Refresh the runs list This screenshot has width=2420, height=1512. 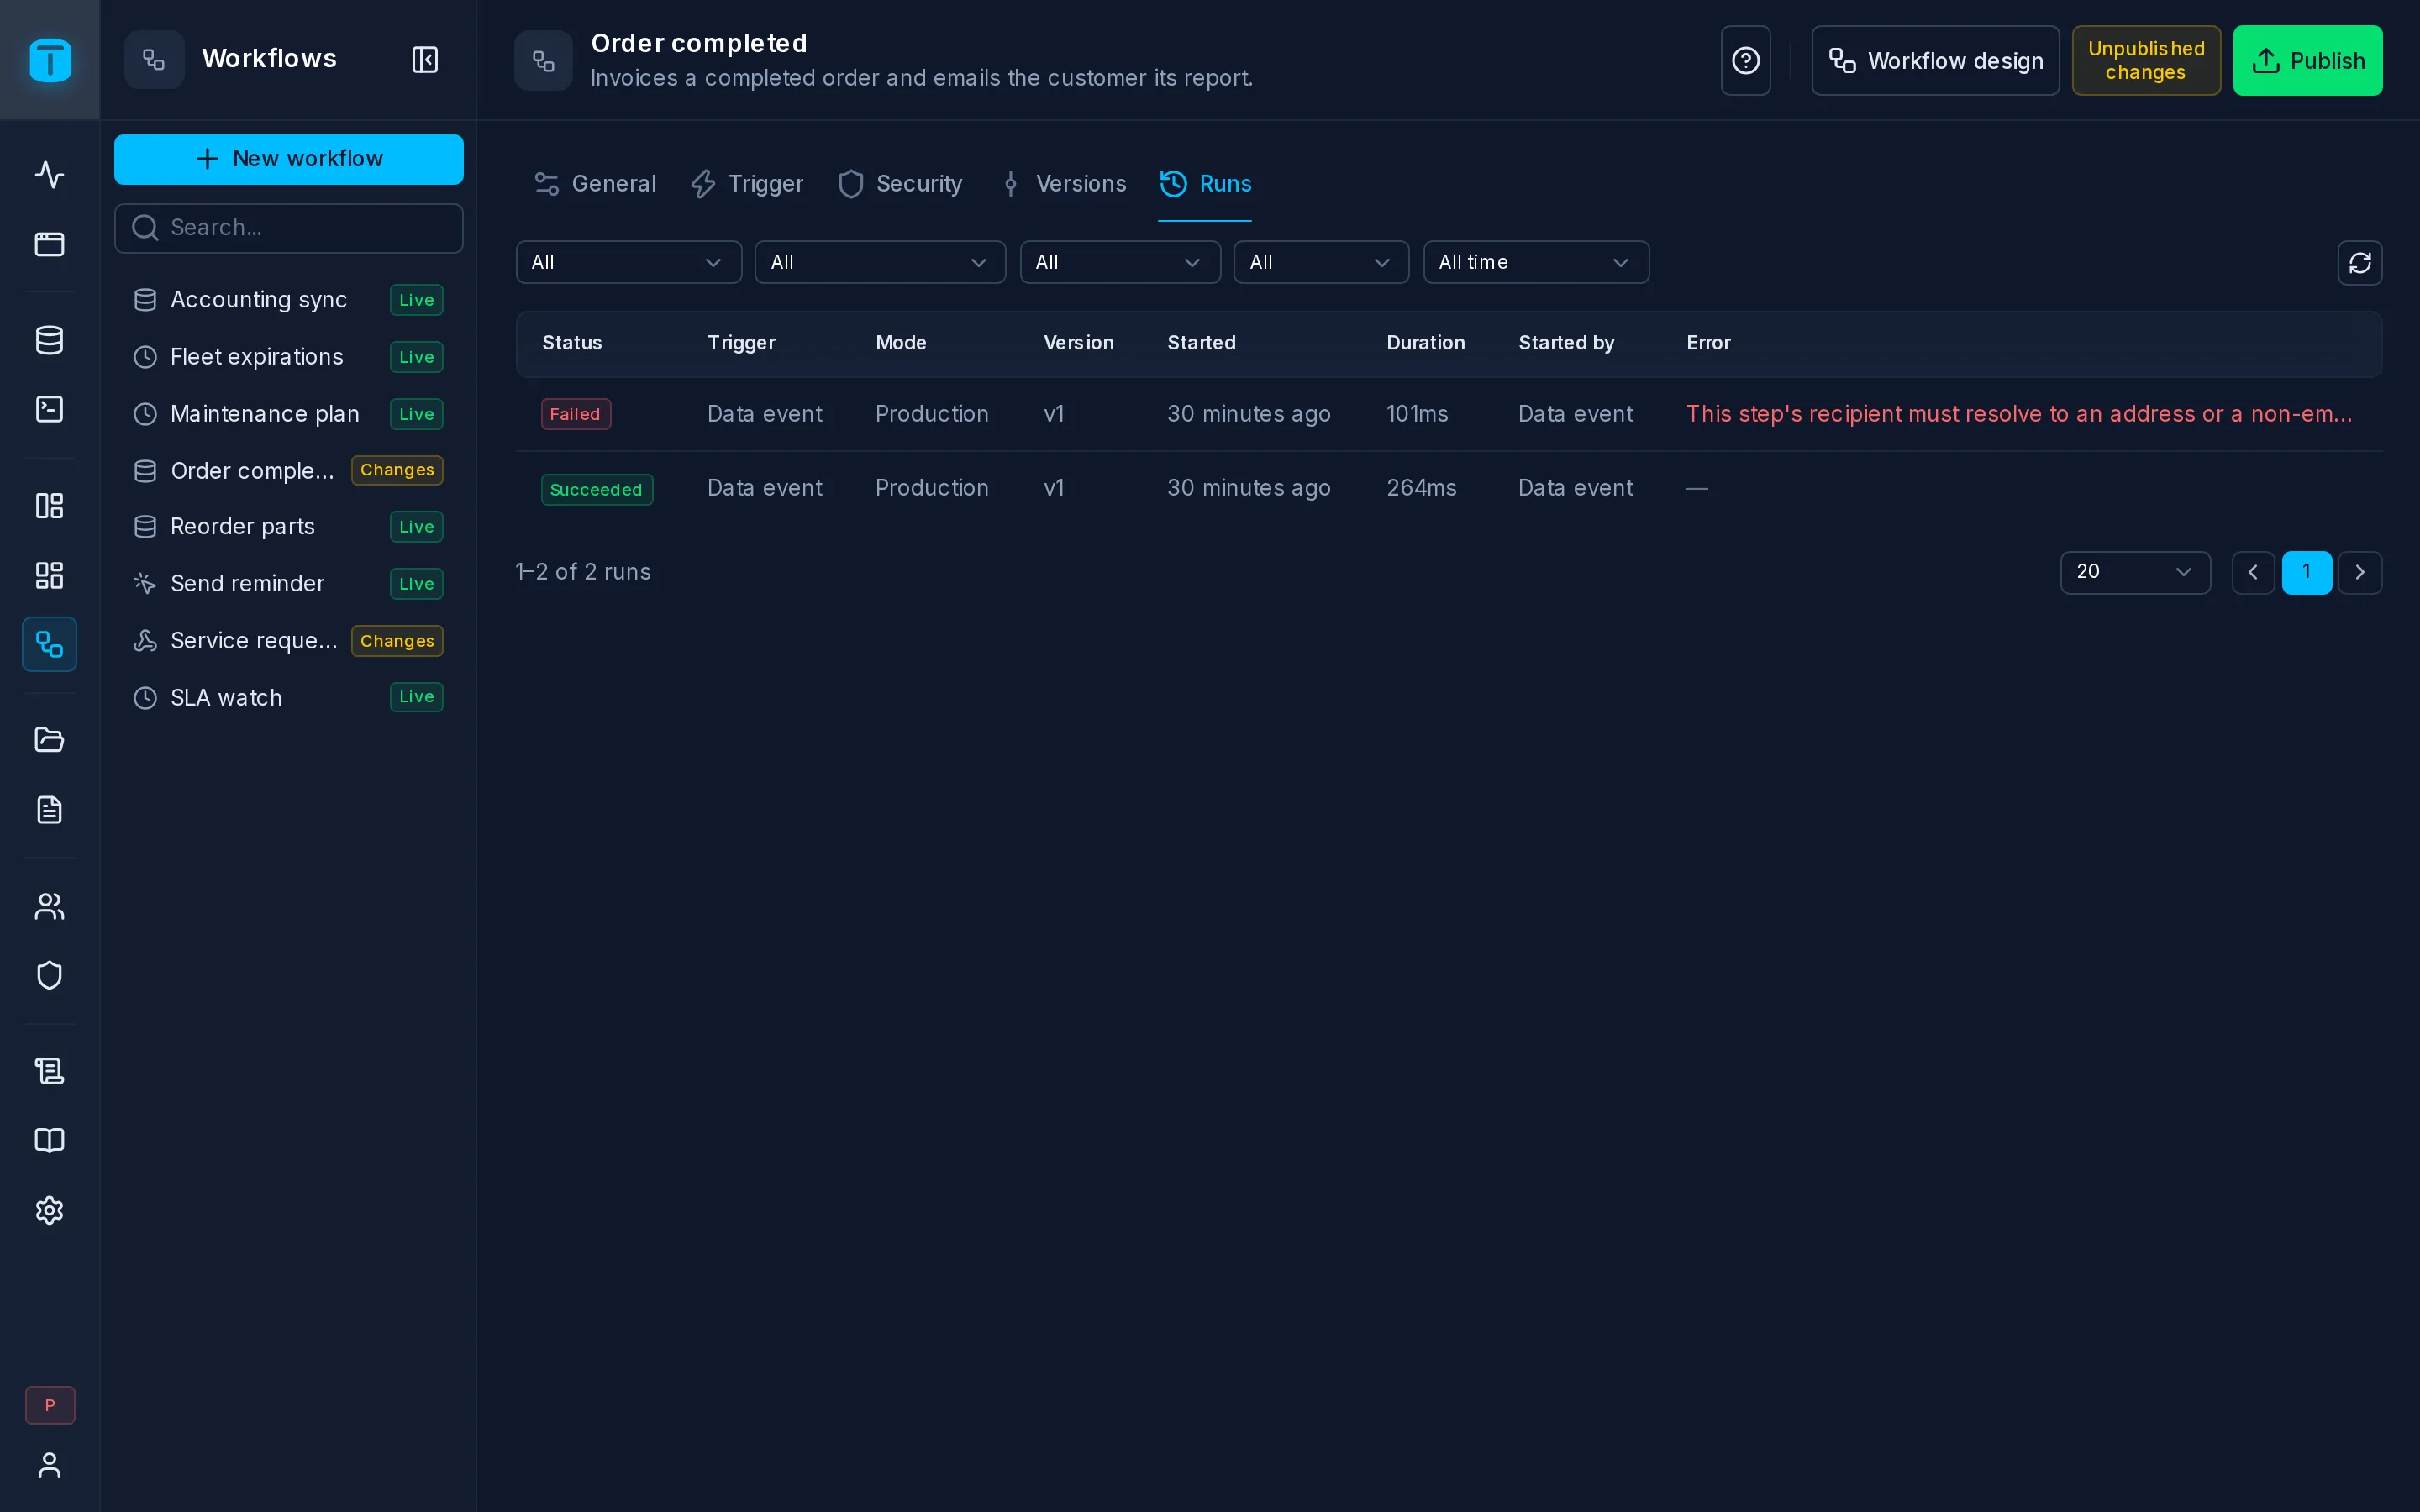[2360, 262]
